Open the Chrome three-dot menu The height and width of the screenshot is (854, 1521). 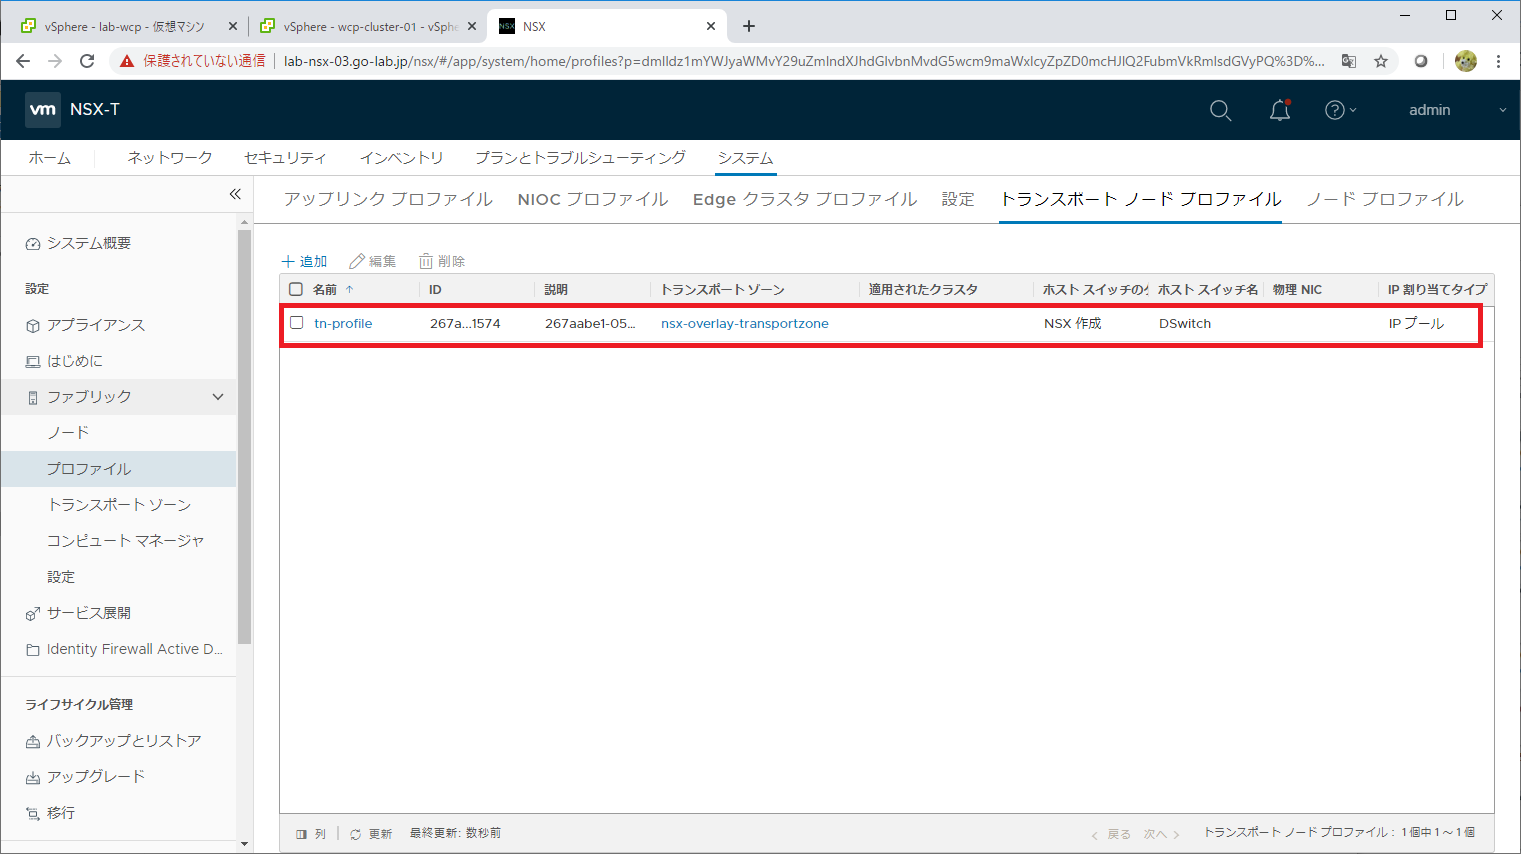point(1498,61)
